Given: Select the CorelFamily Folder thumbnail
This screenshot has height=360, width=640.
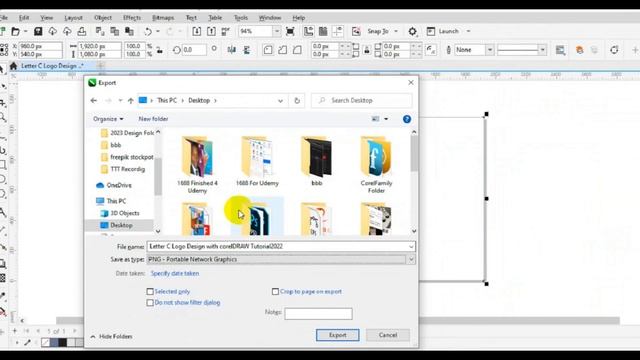Looking at the screenshot, I should [x=376, y=164].
